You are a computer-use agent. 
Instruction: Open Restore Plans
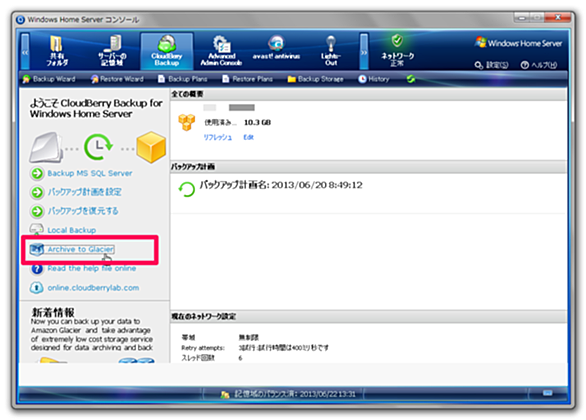click(247, 79)
